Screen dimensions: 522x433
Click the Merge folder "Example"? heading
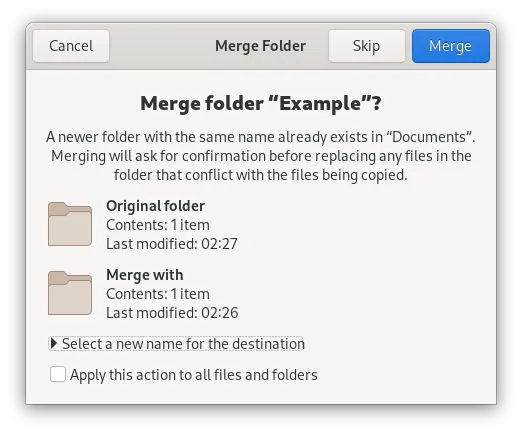261,103
